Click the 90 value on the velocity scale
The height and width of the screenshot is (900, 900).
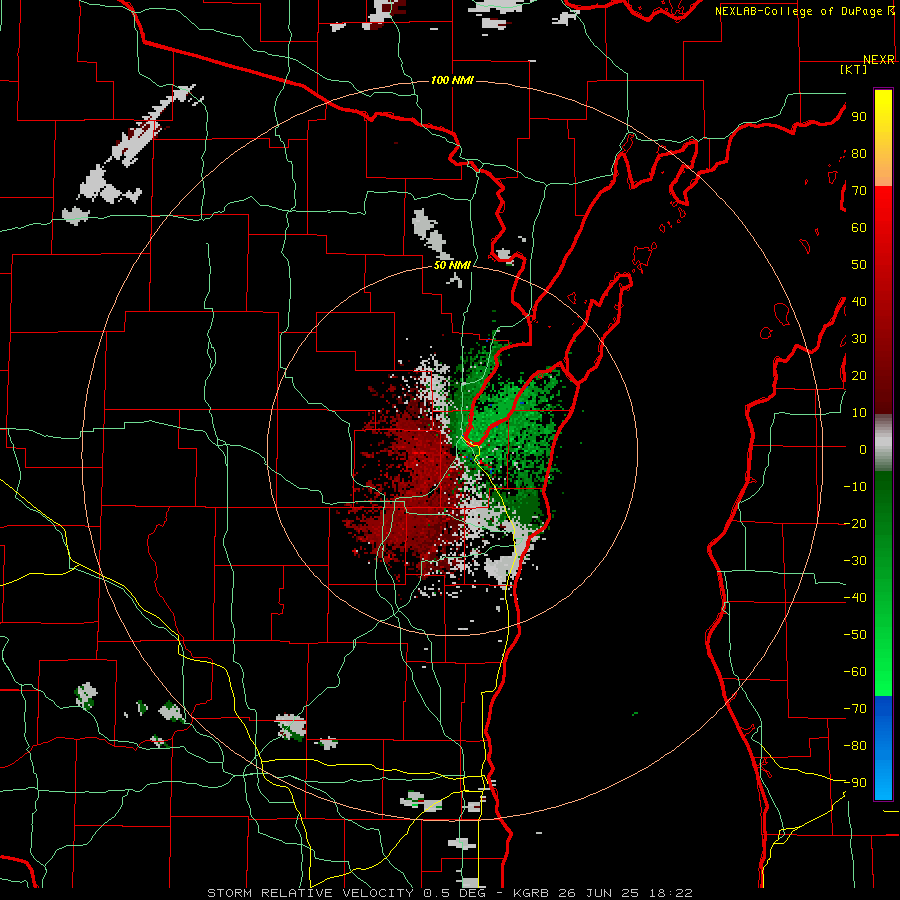click(x=859, y=117)
